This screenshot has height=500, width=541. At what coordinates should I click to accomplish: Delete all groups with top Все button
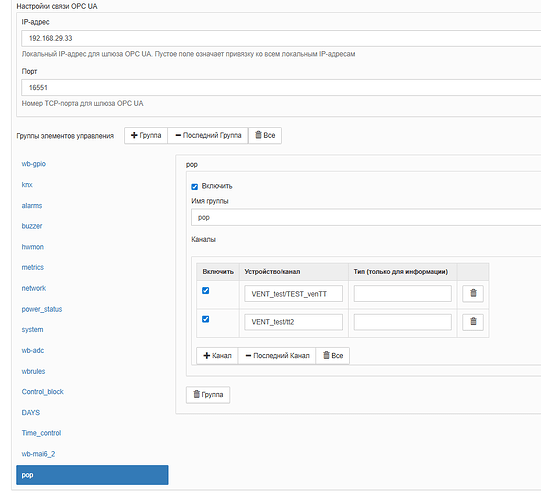[x=265, y=136]
